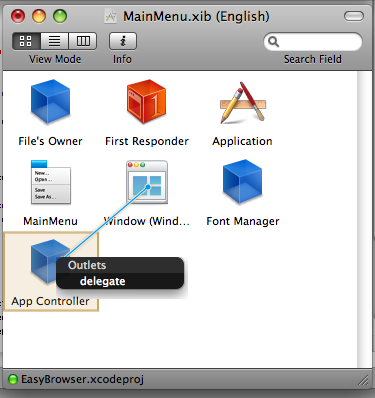Viewport: 375px width, 398px height.
Task: Close the MainMenu.xib window
Action: 18,16
